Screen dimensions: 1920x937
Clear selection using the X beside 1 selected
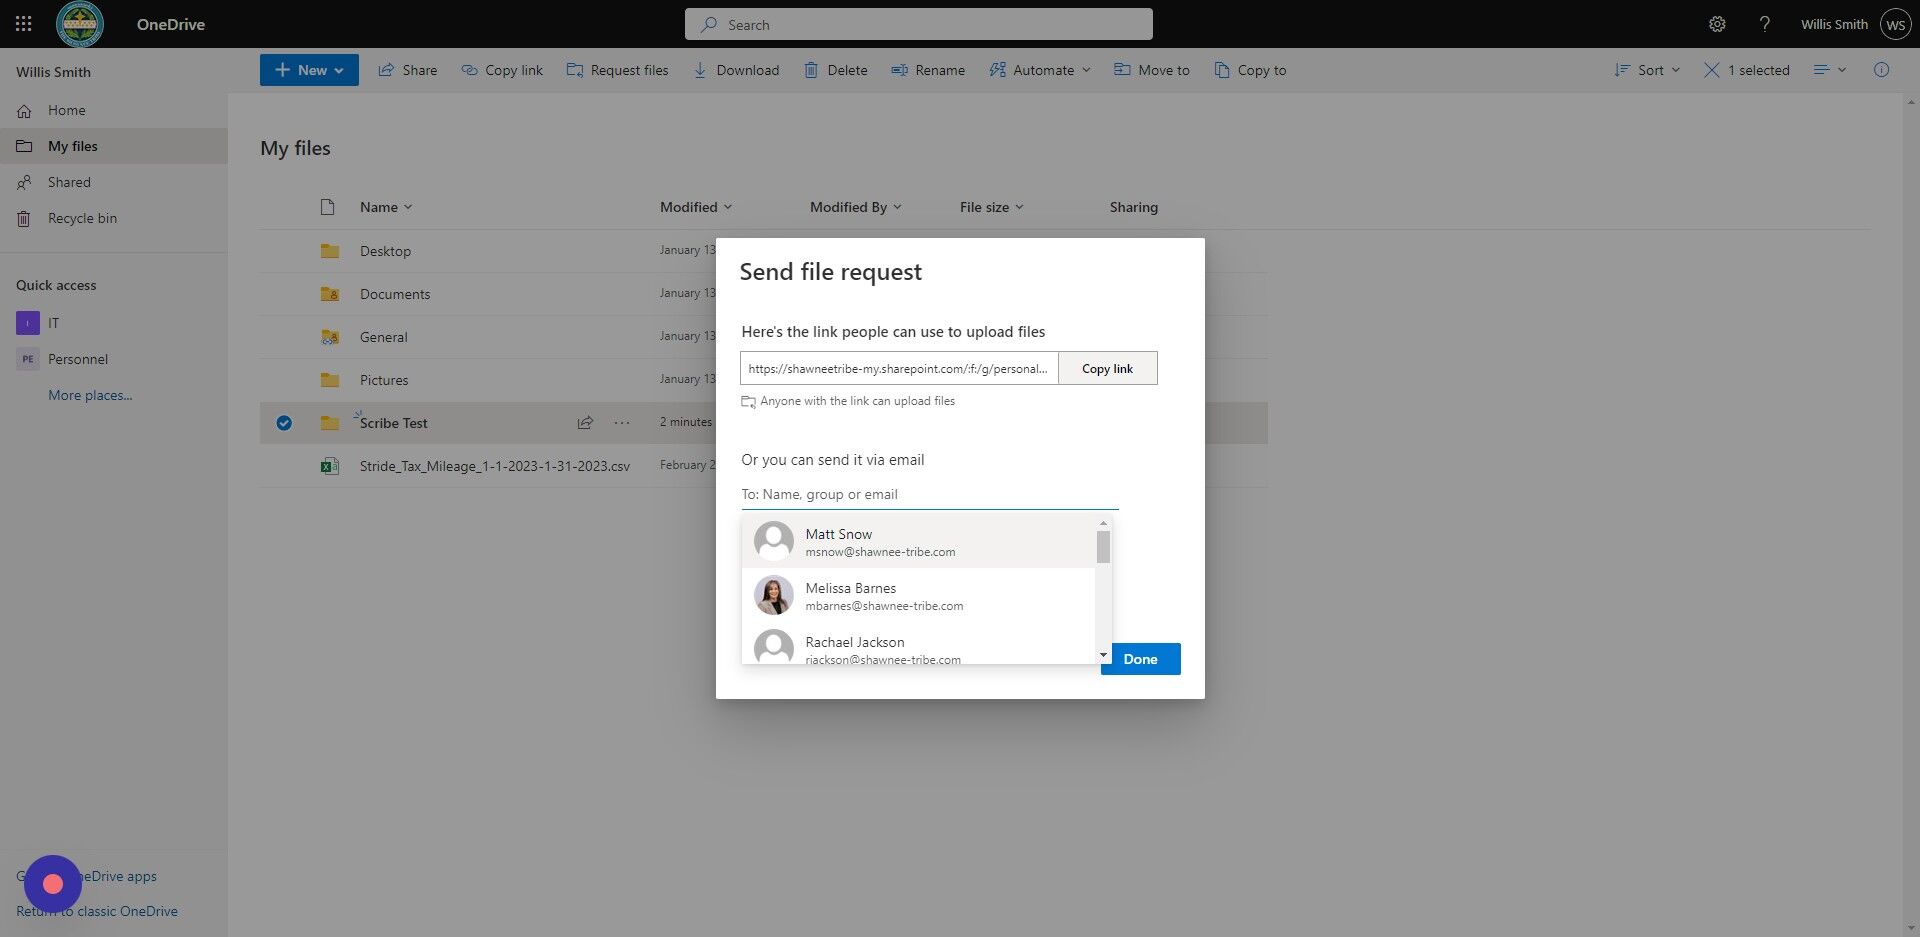[x=1711, y=70]
